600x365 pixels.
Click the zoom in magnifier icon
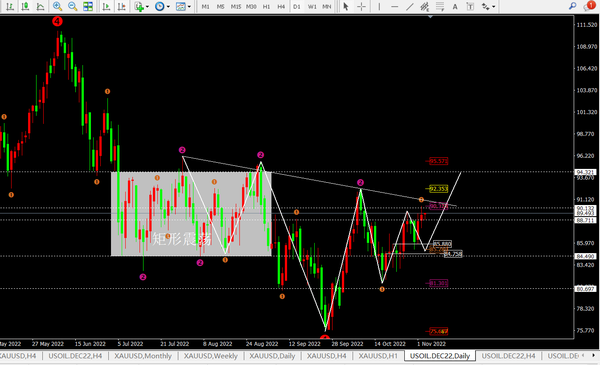(x=57, y=6)
